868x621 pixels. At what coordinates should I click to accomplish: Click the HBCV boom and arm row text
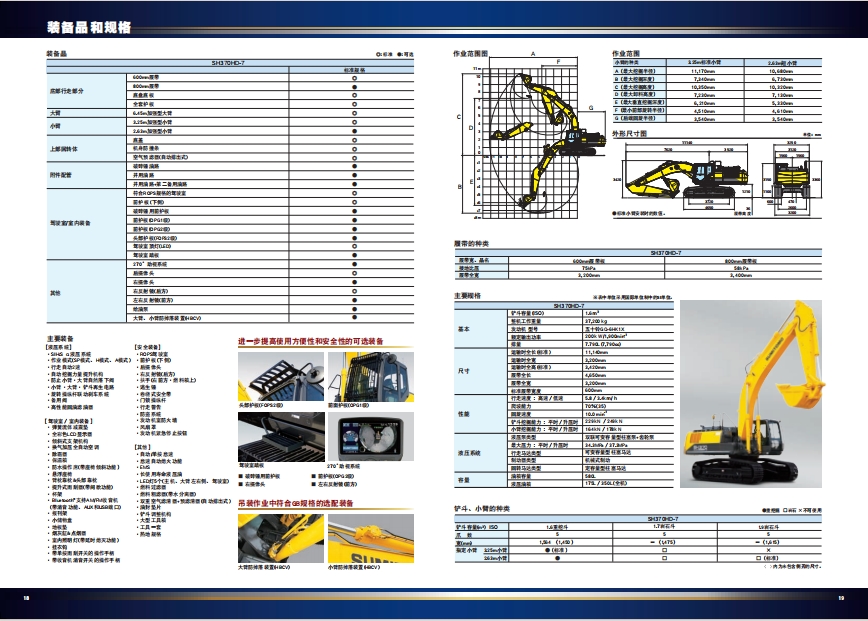click(x=167, y=318)
